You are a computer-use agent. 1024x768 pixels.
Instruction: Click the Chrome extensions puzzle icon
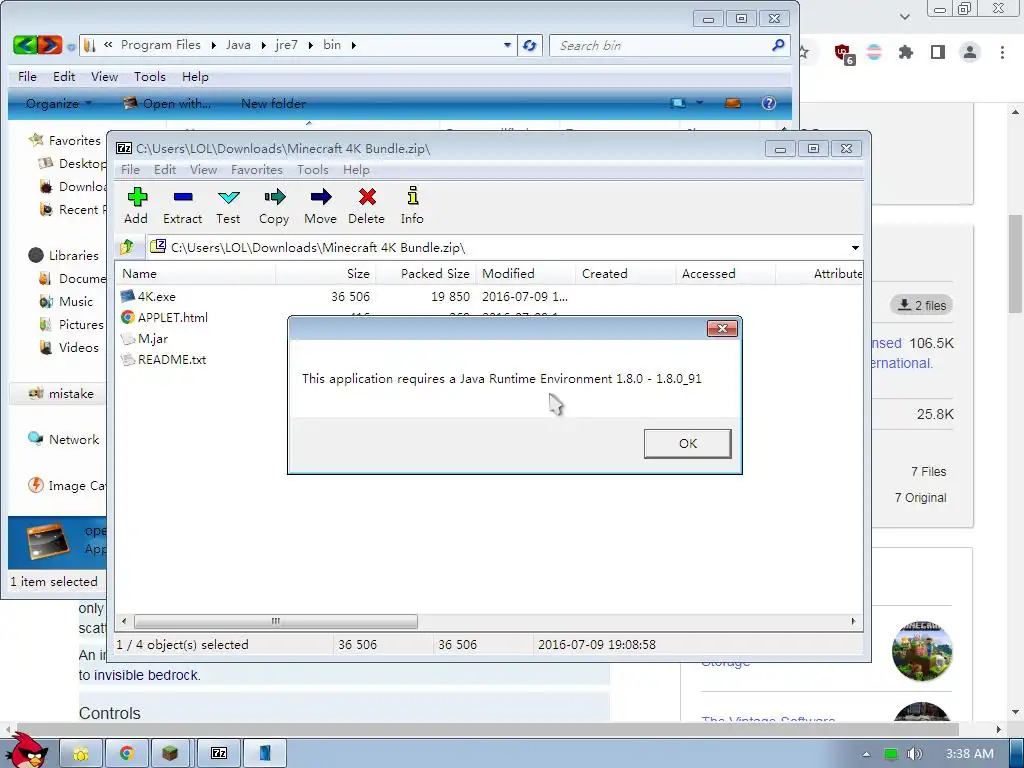click(x=905, y=52)
